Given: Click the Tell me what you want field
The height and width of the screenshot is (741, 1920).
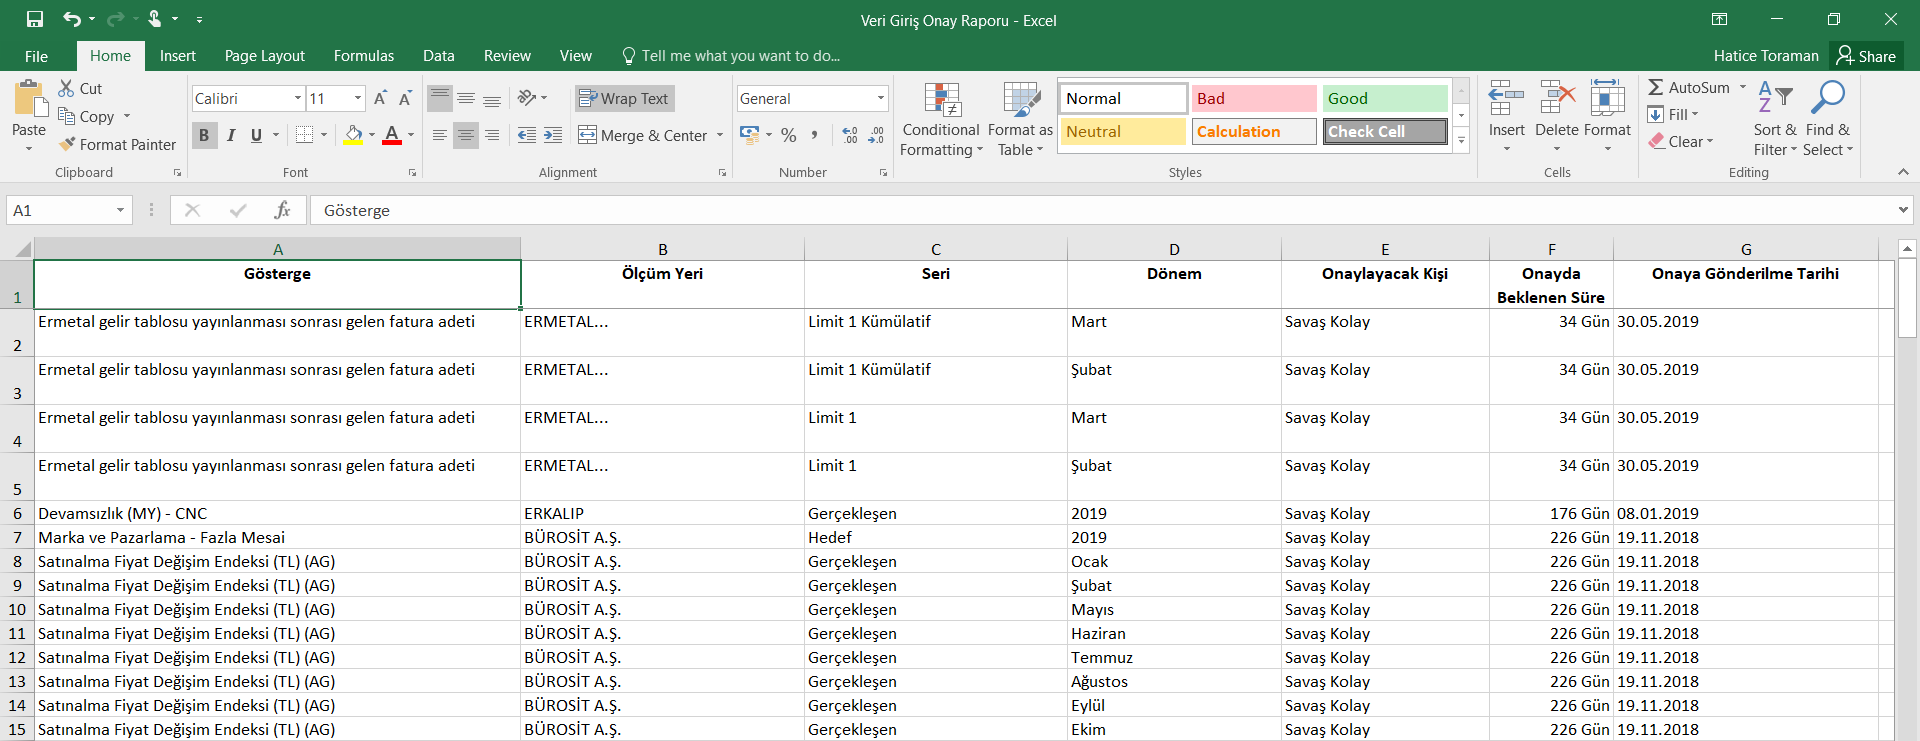Looking at the screenshot, I should [740, 56].
